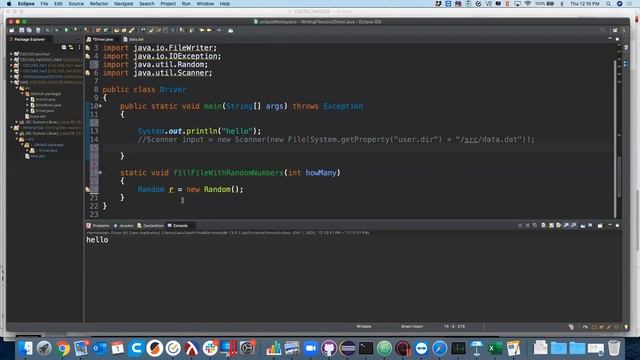The height and width of the screenshot is (360, 640).
Task: Click the lightbulb tip icon in status bar
Action: coord(626,327)
